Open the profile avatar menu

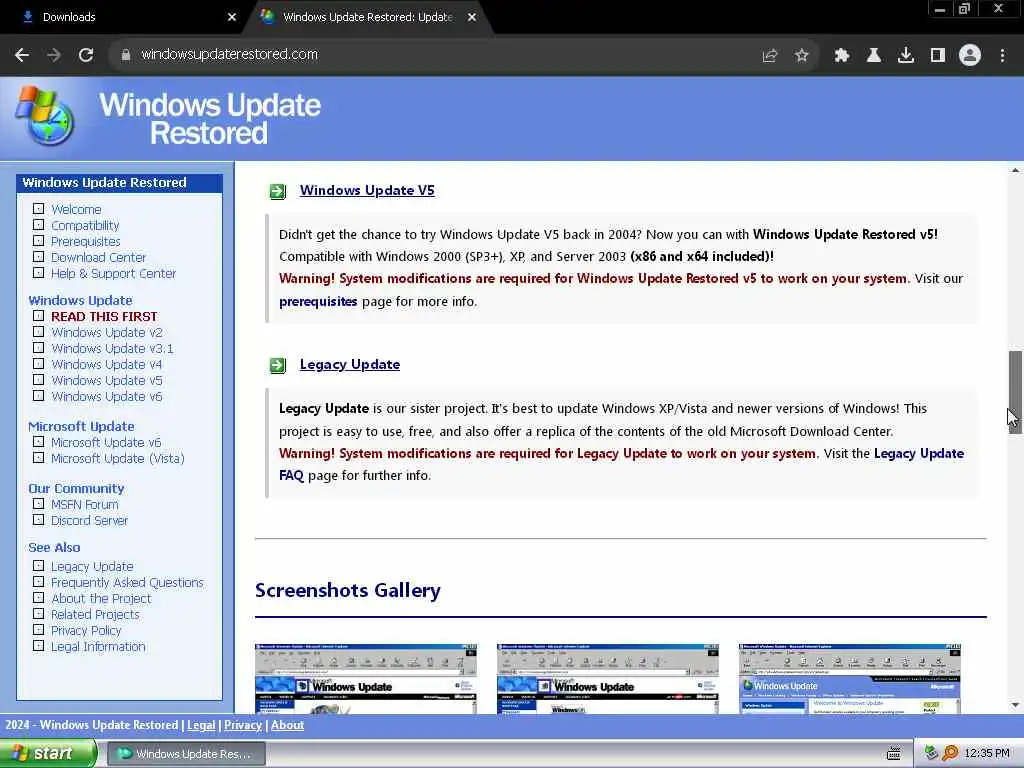point(970,55)
